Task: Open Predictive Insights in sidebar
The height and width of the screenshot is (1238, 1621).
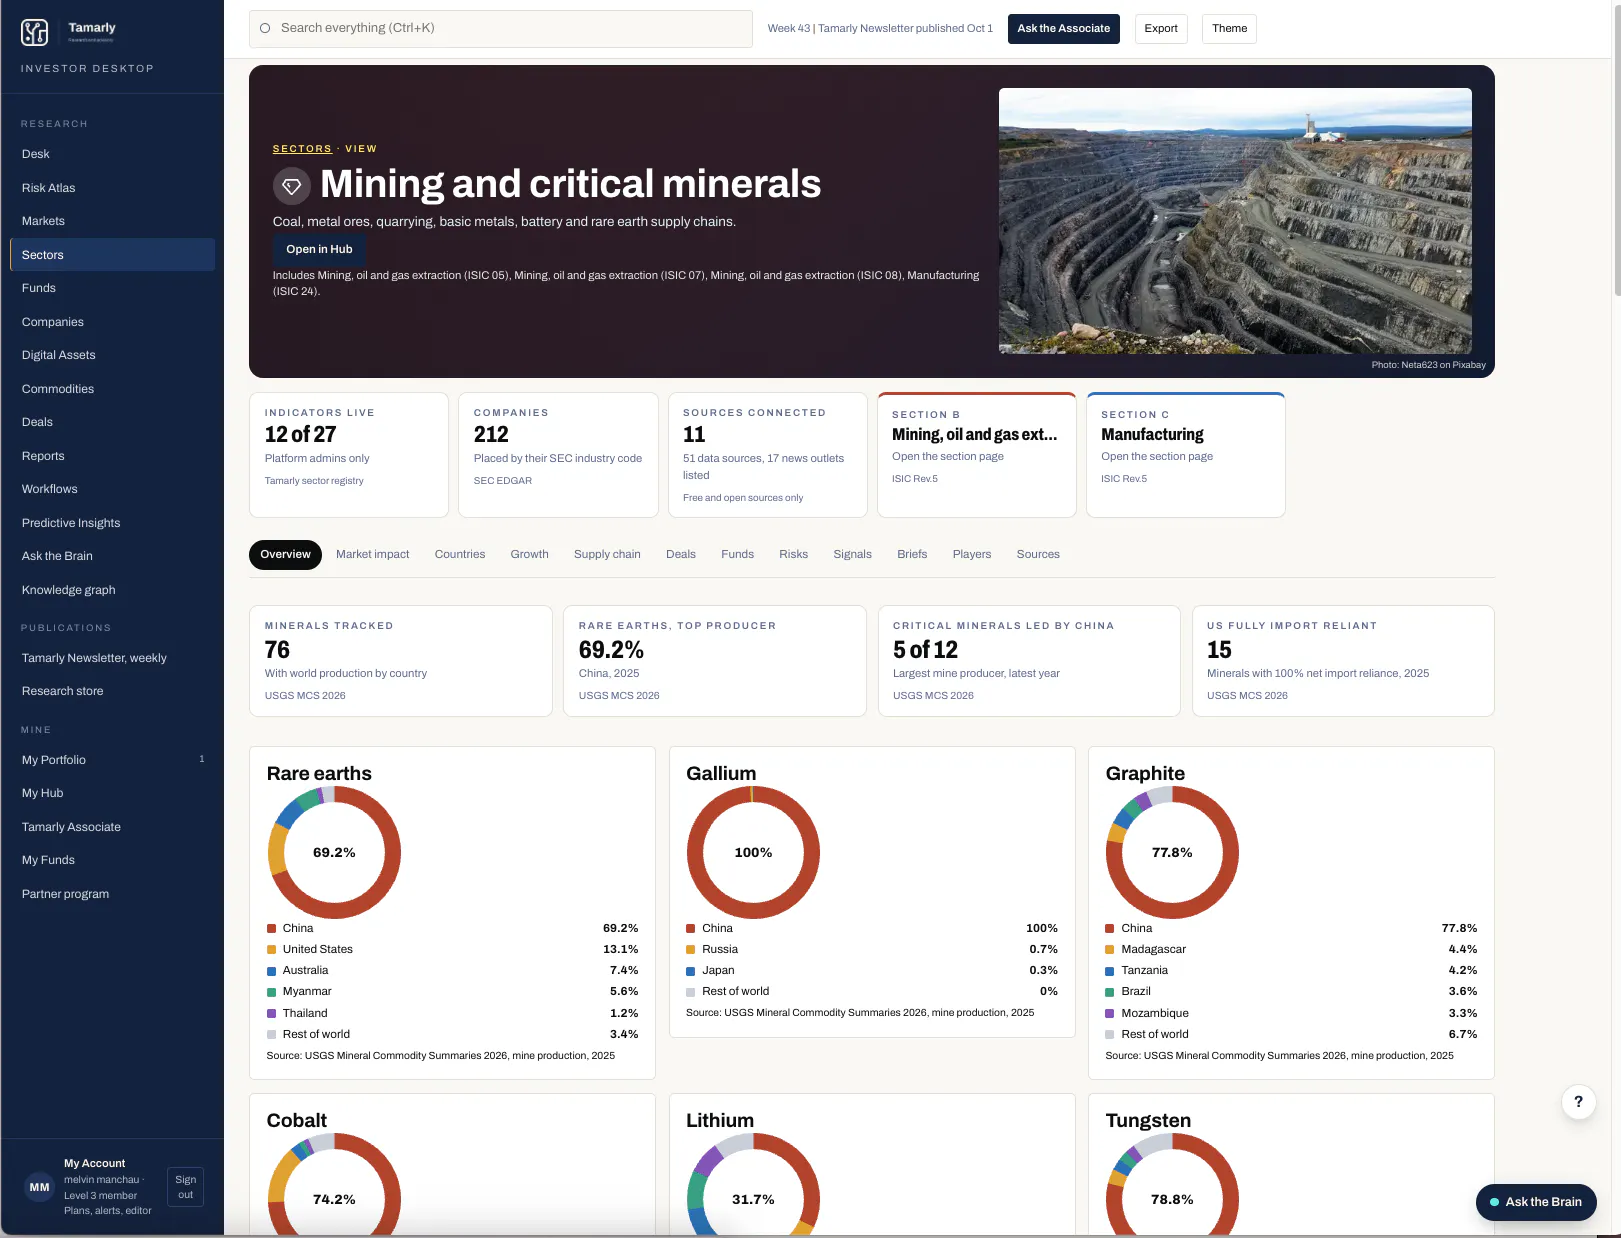Action: [112, 523]
